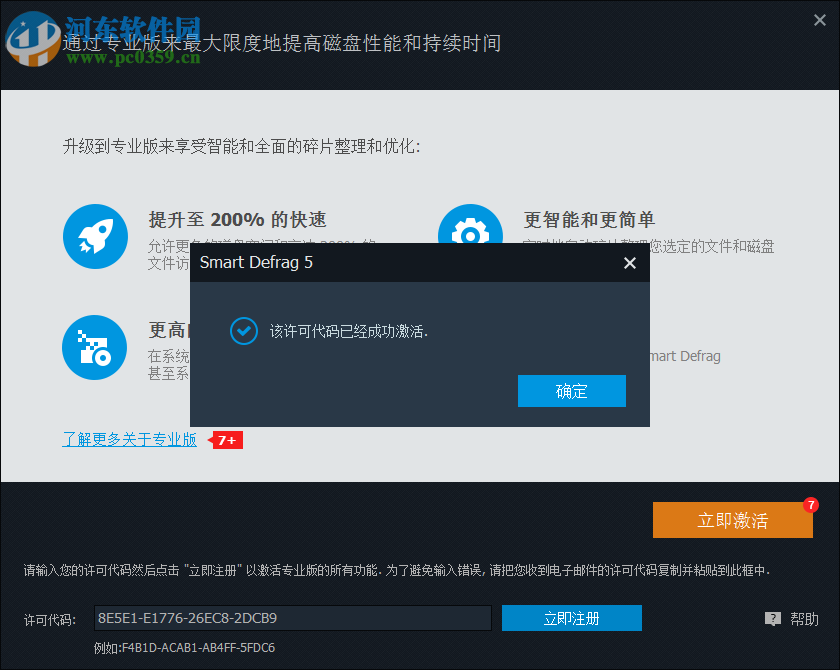This screenshot has height=670, width=840.
Task: Close the Smart Defrag 5 dialog
Action: click(629, 263)
